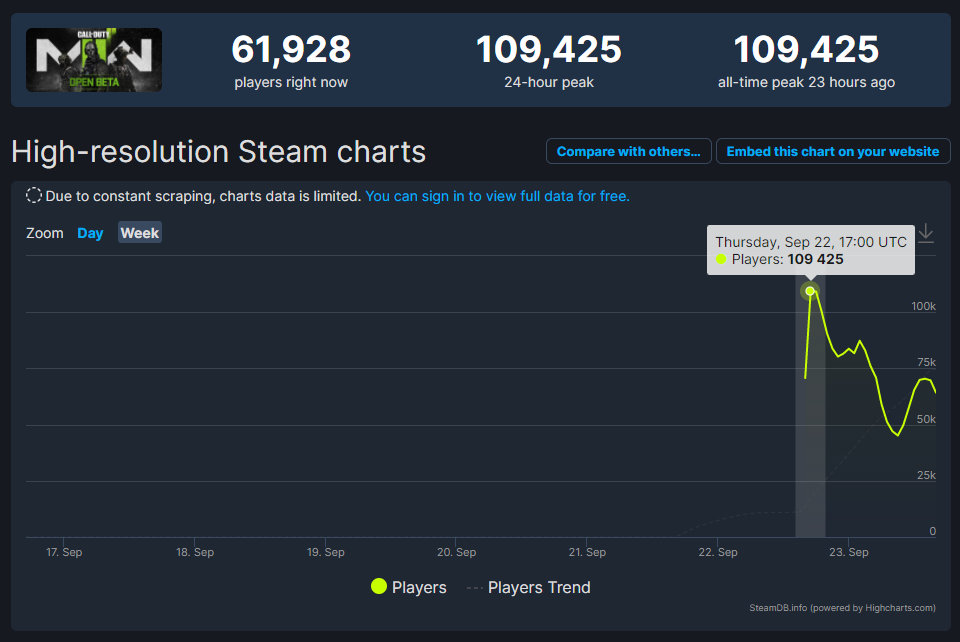Viewport: 960px width, 642px height.
Task: Click the 61,928 players right now stat
Action: pyautogui.click(x=291, y=60)
